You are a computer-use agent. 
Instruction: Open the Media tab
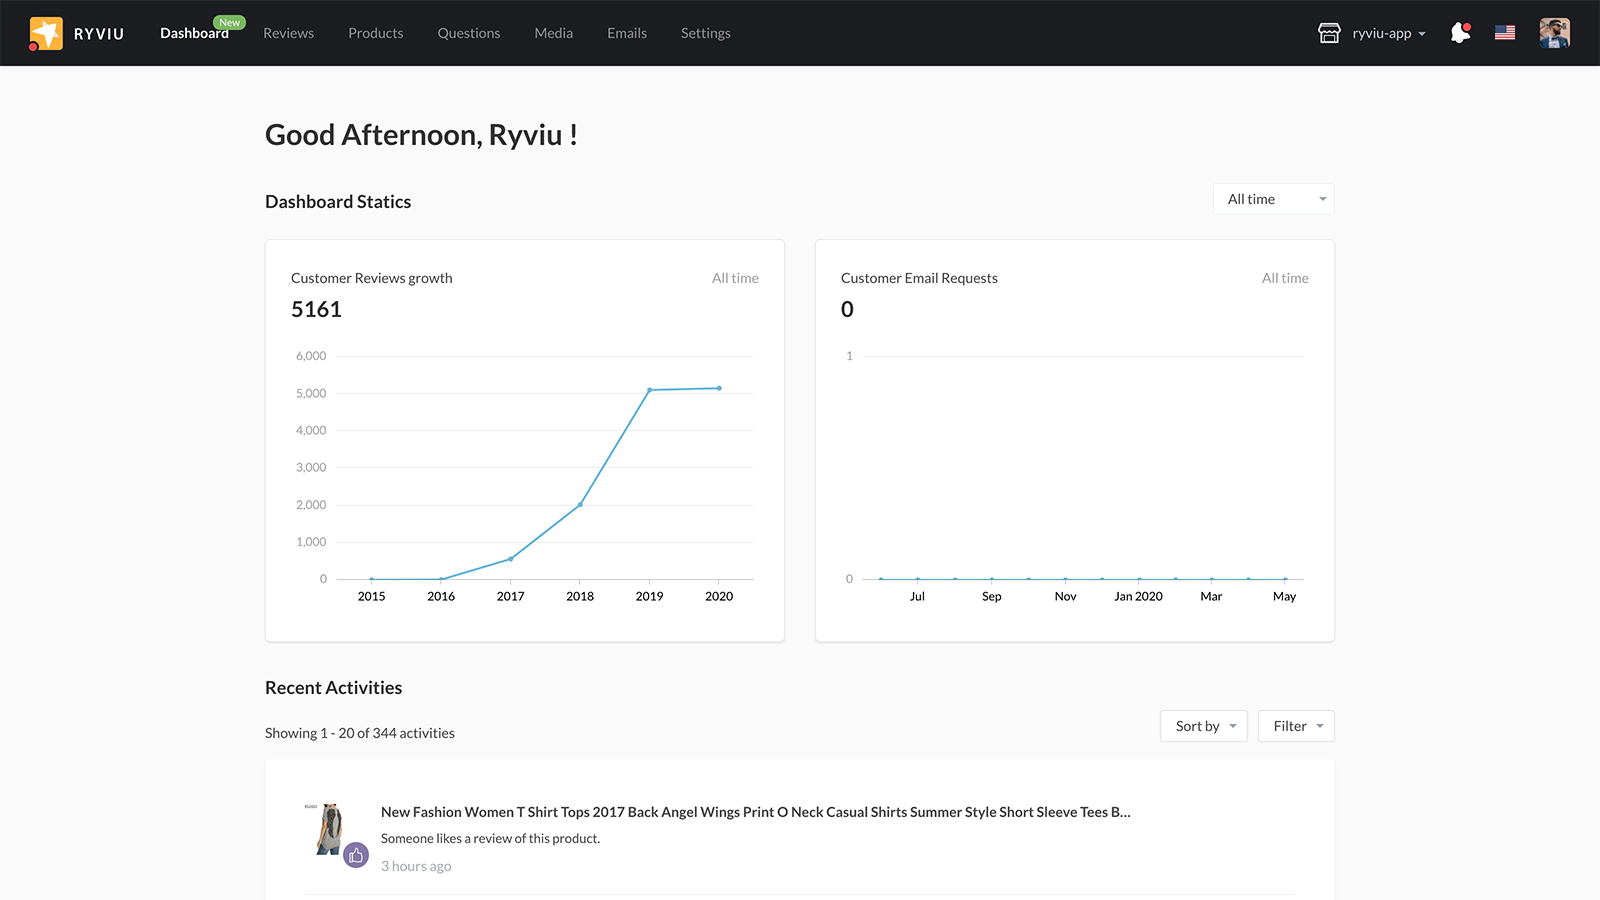coord(554,34)
